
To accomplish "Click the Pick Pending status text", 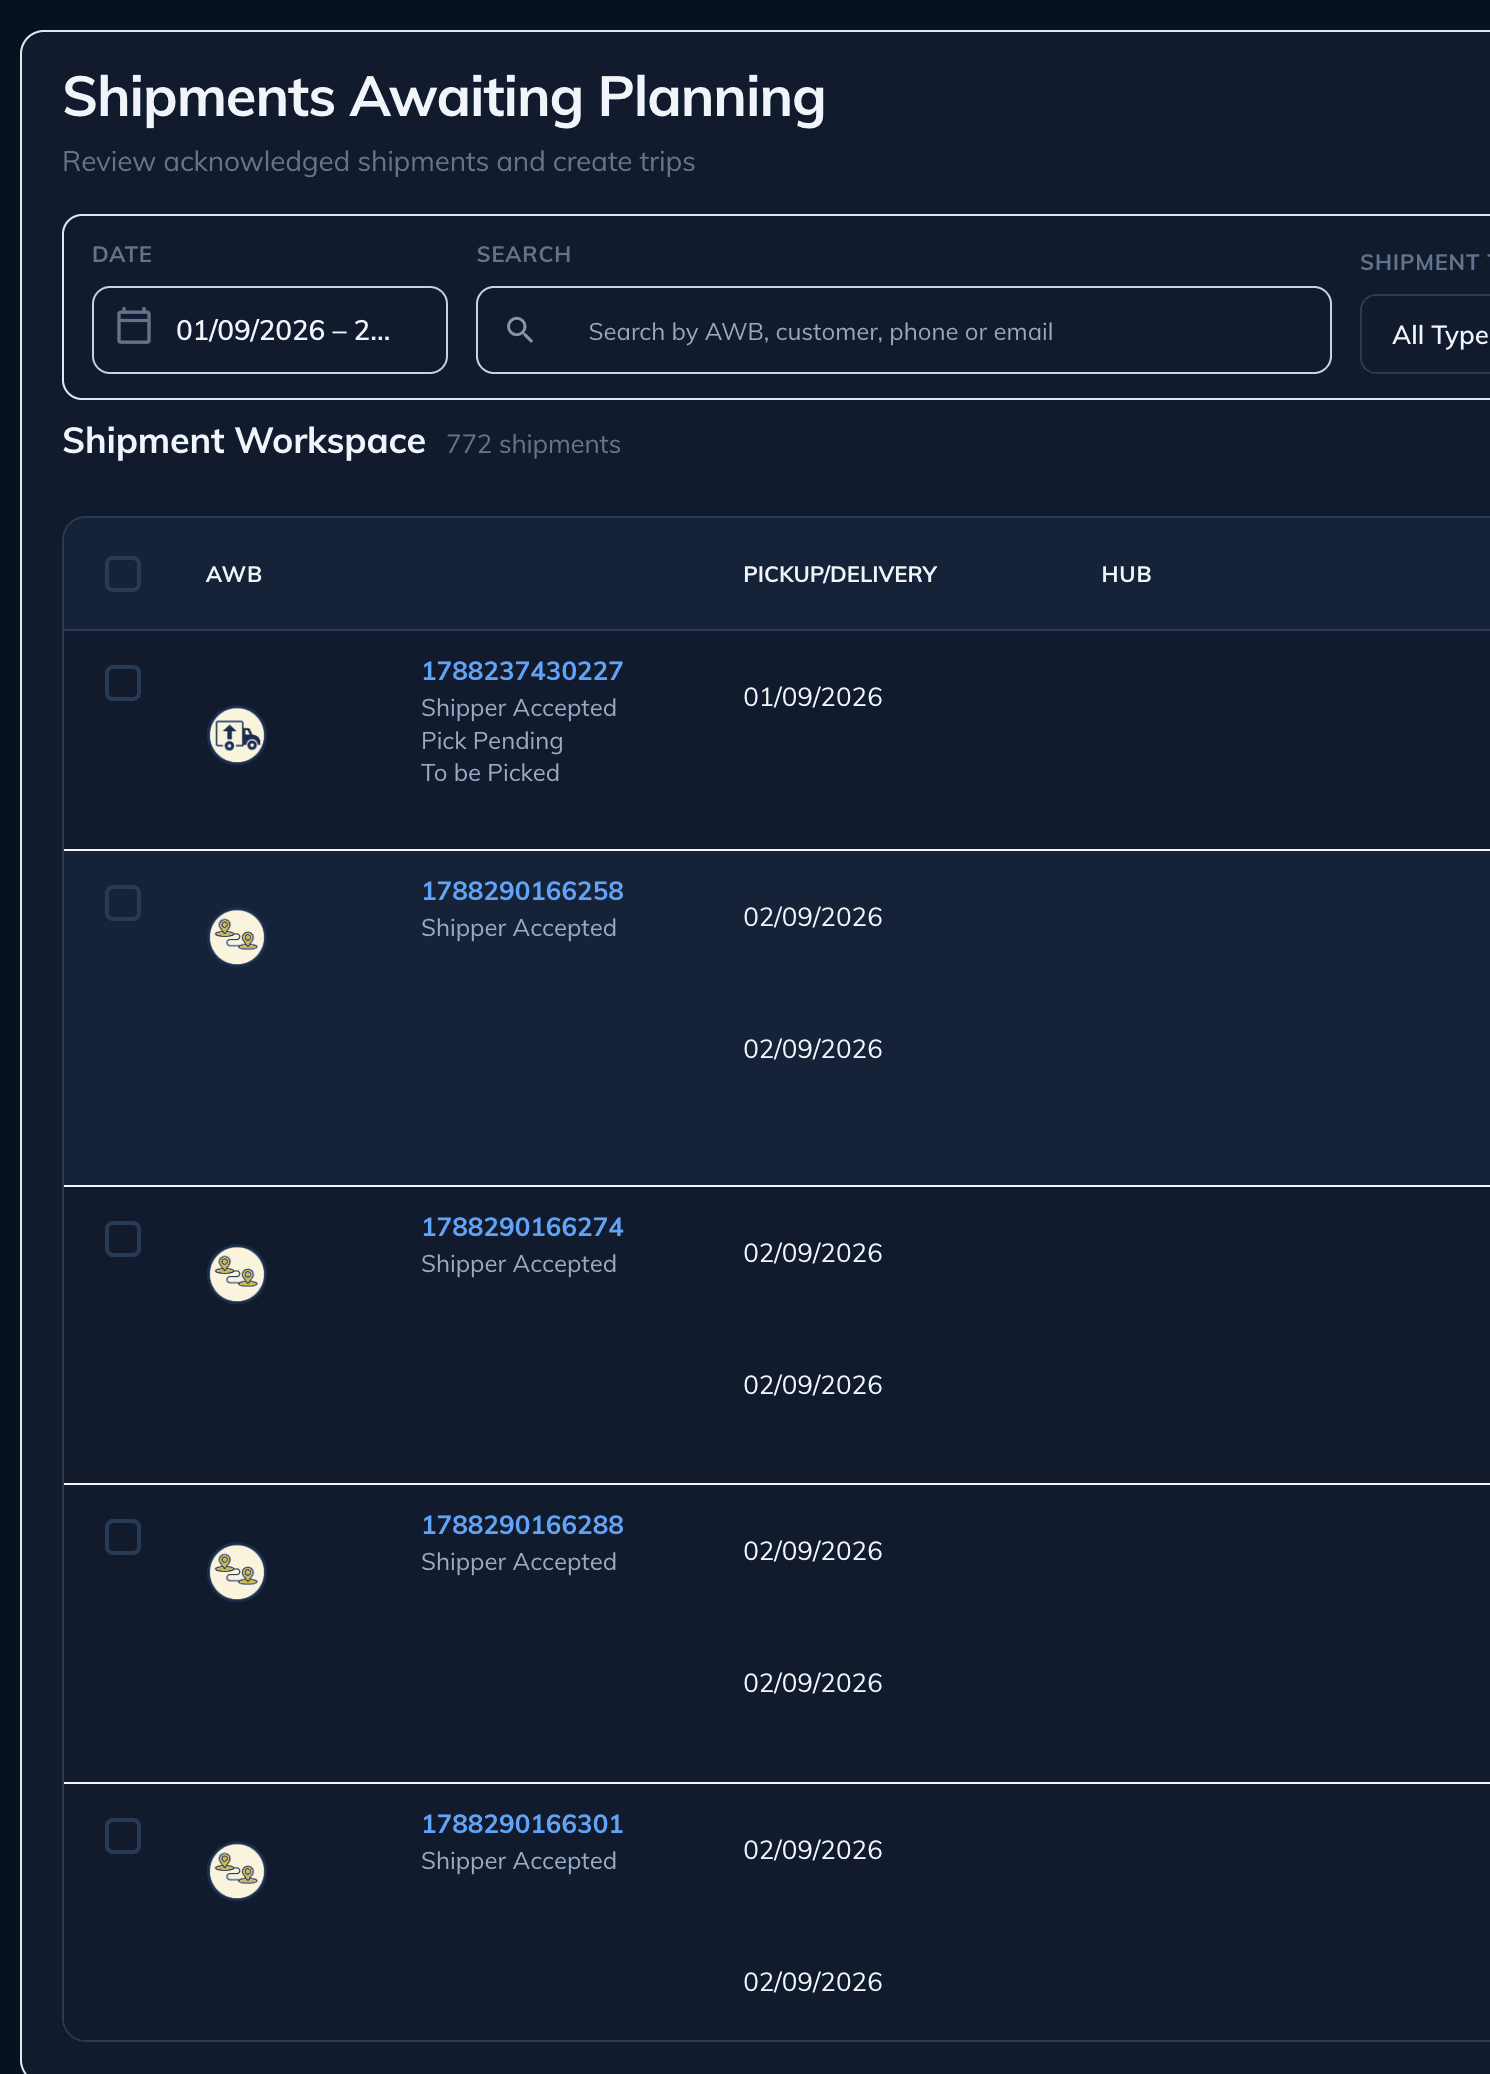I will point(492,741).
